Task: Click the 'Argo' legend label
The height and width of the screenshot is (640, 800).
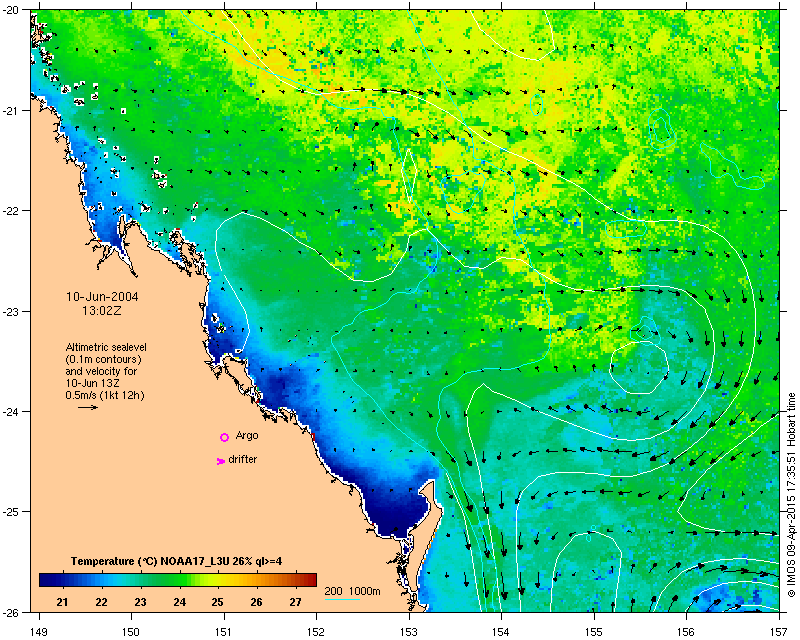Action: (x=247, y=436)
